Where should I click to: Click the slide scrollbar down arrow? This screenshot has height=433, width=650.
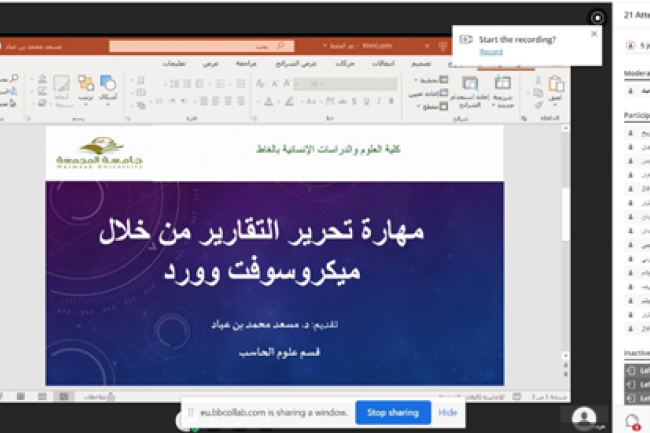(x=565, y=356)
